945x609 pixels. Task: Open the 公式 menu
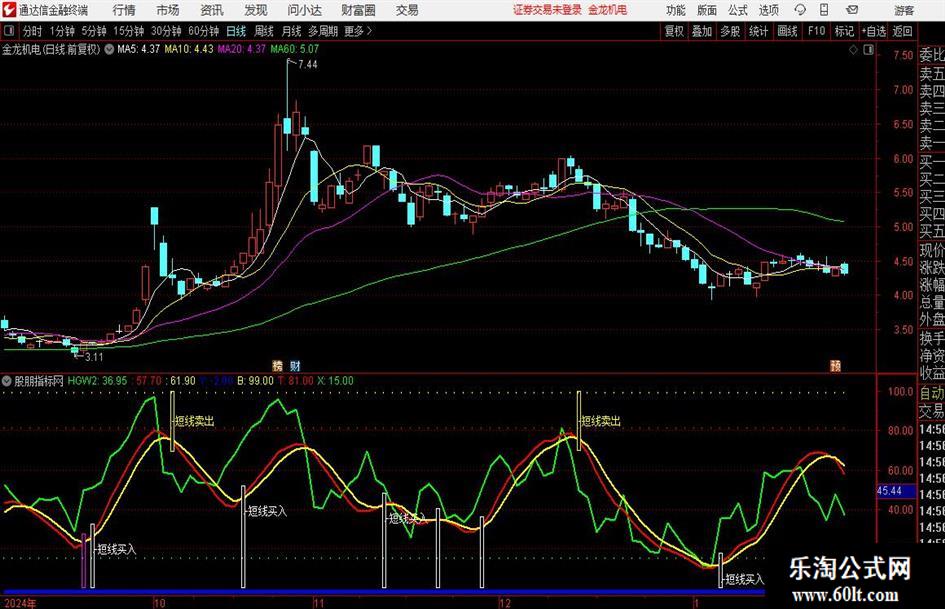tap(738, 10)
